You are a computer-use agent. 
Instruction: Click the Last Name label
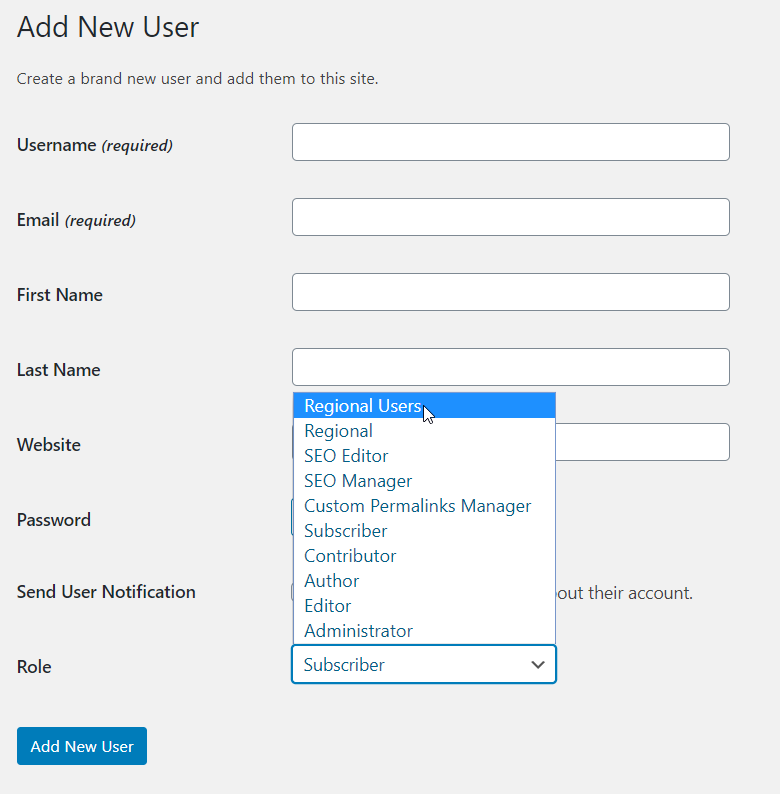(59, 370)
